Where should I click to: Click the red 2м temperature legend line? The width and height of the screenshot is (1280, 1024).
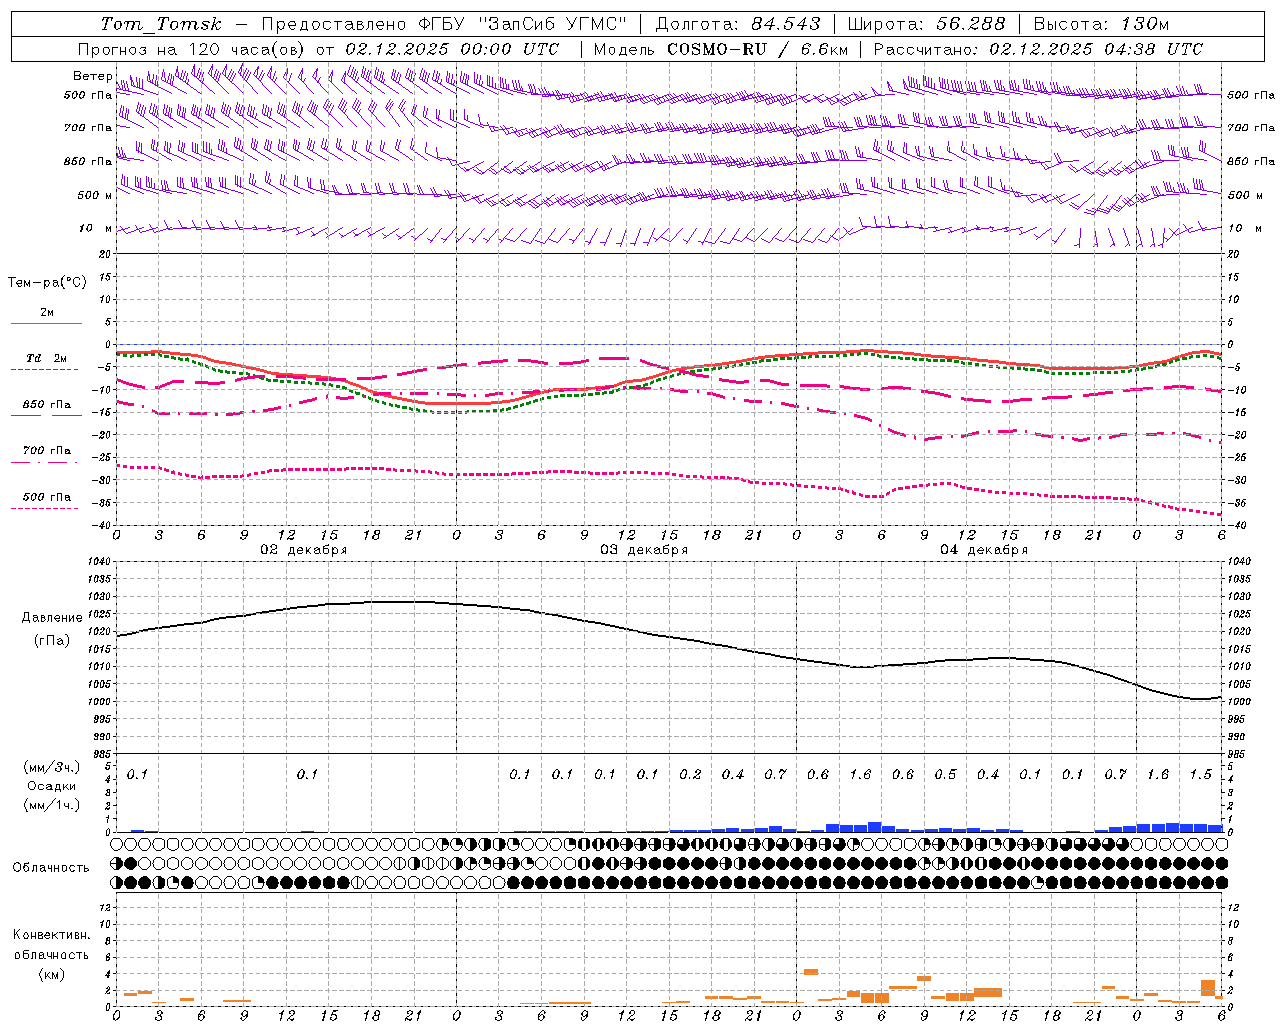click(x=46, y=323)
